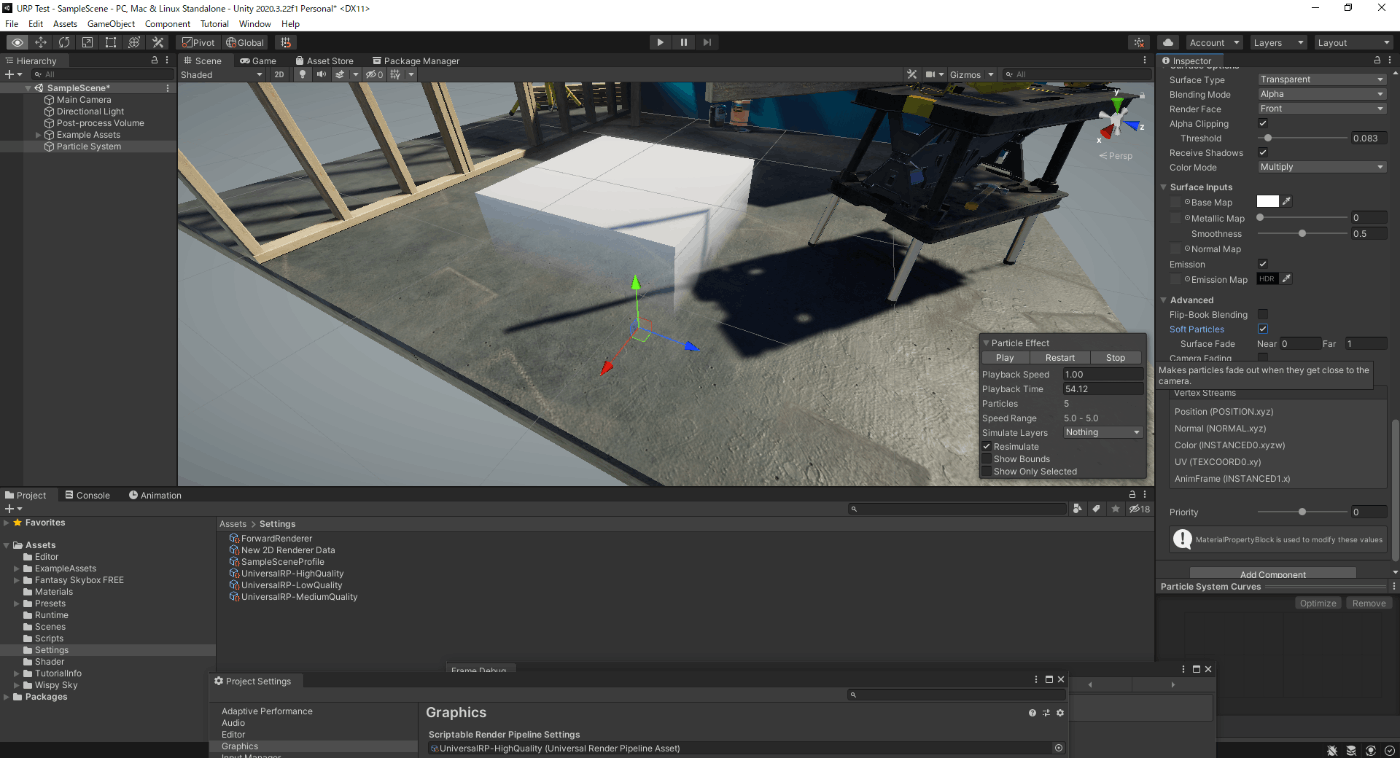1400x758 pixels.
Task: Toggle grid snapping toolbar icon
Action: pos(286,43)
